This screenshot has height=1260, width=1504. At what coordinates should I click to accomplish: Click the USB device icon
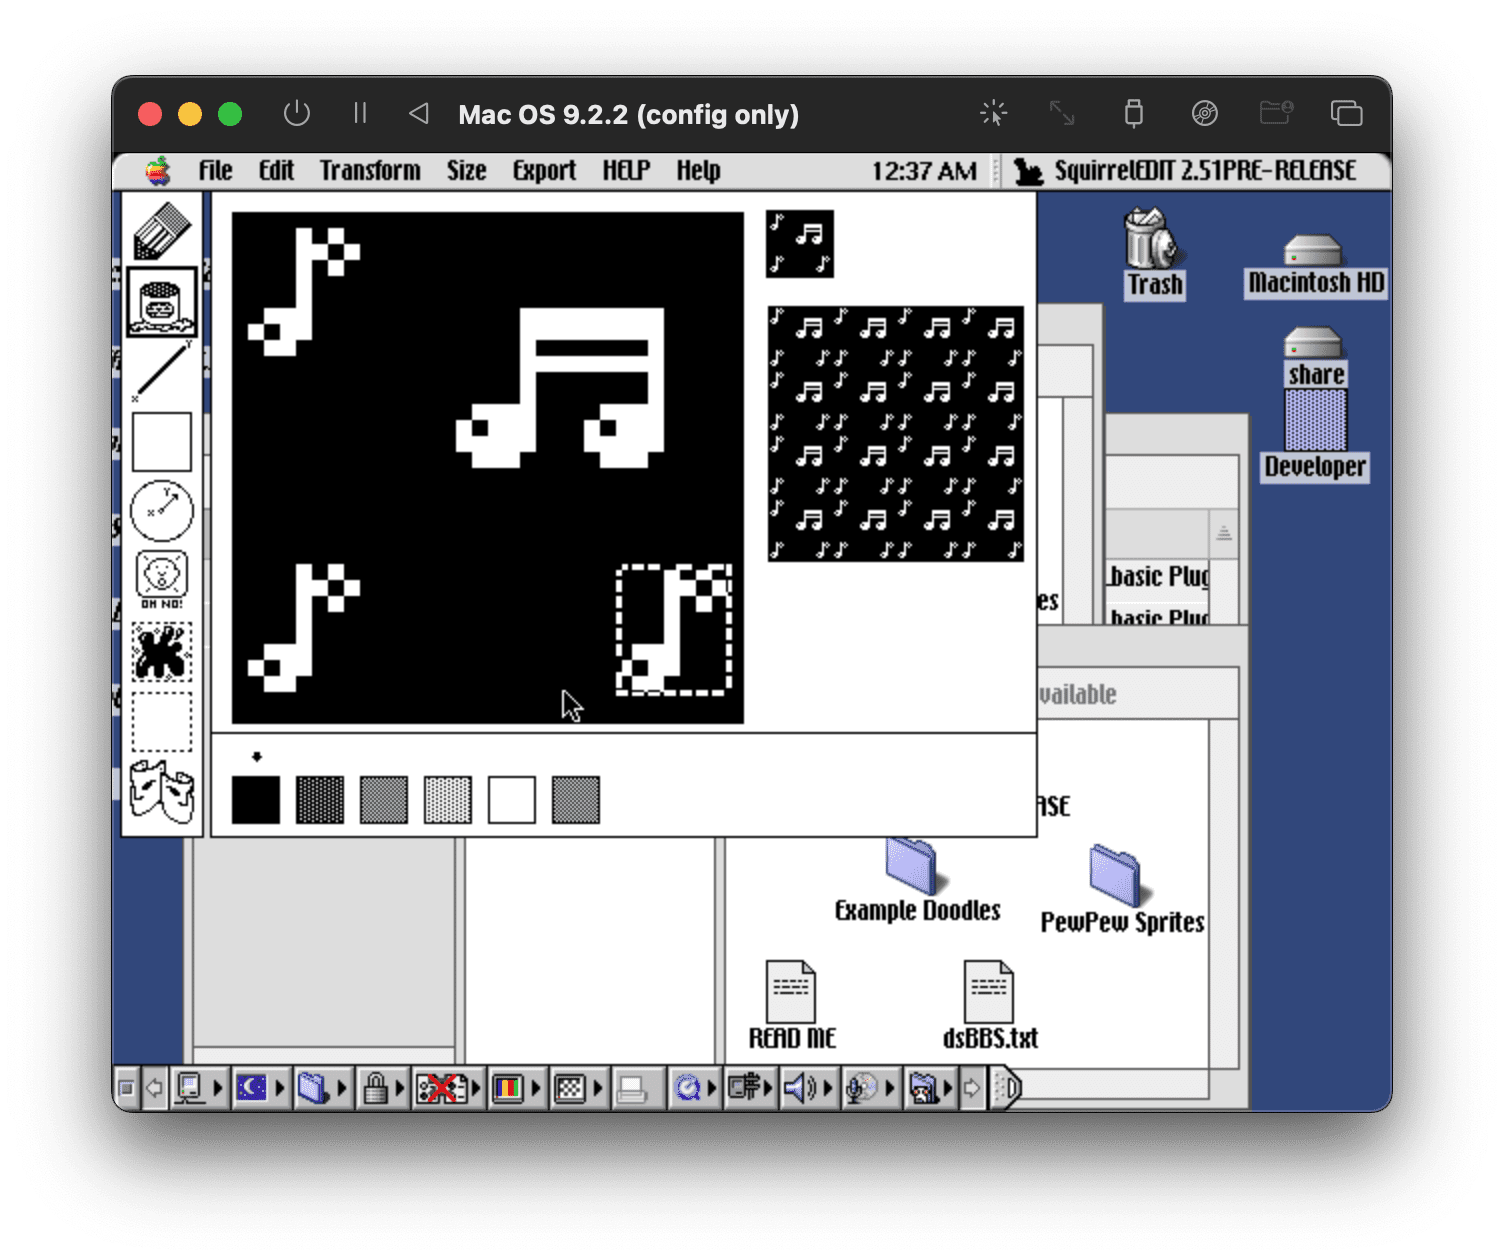(1133, 113)
